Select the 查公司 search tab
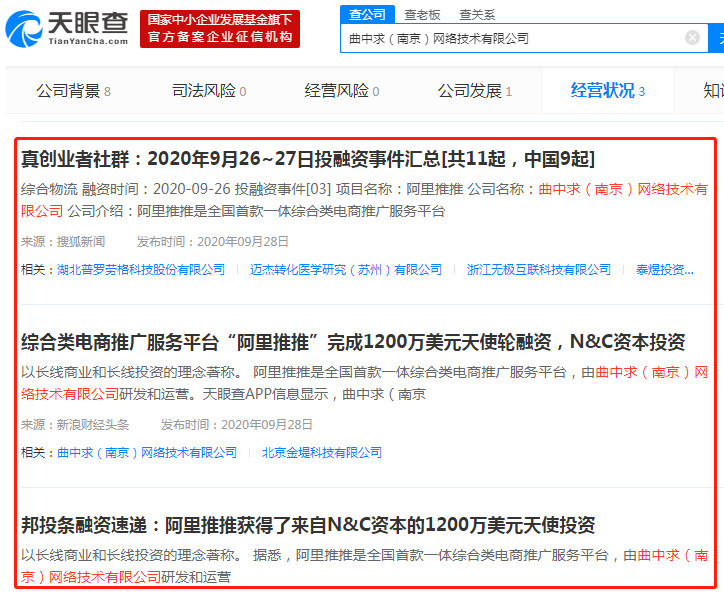This screenshot has height=597, width=724. tap(368, 14)
